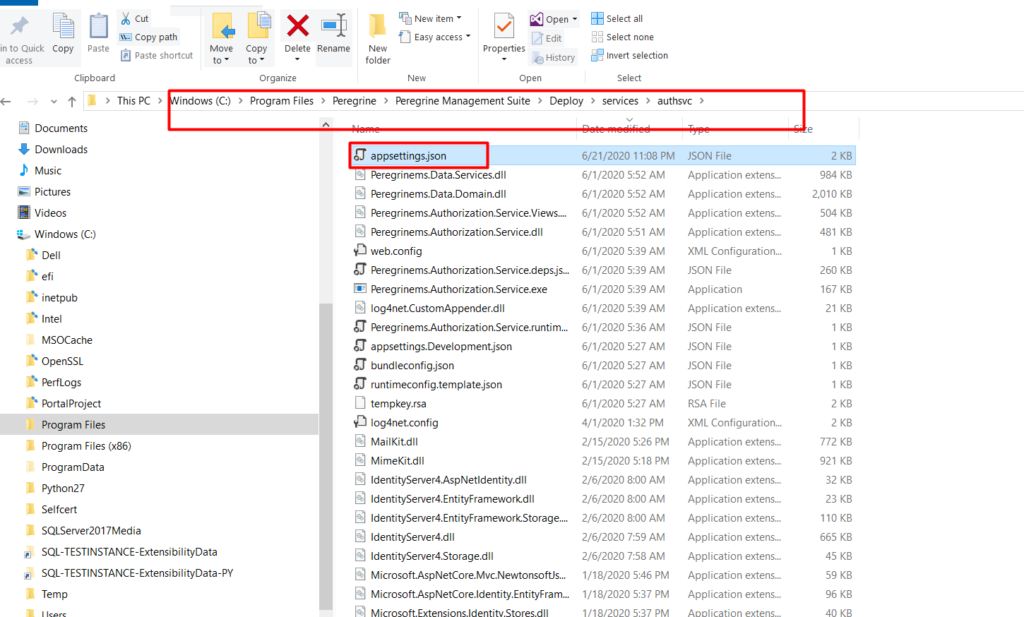Click the Paste shortcut icon
This screenshot has height=617, width=1024.
(x=157, y=55)
